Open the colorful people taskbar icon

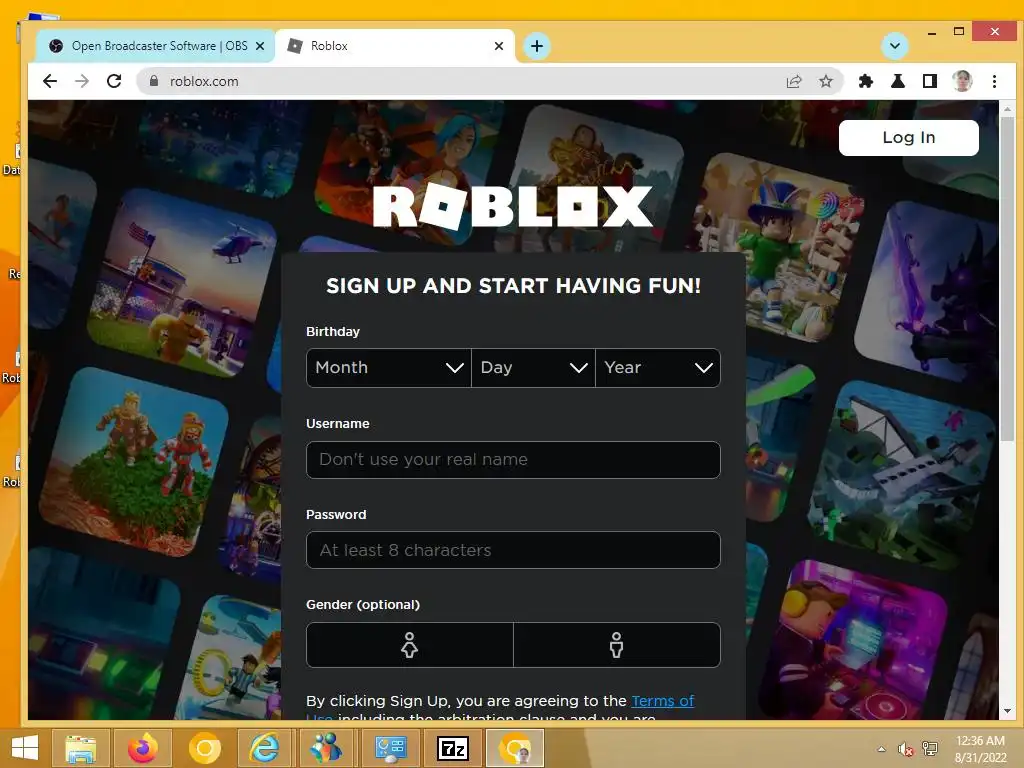(x=327, y=748)
